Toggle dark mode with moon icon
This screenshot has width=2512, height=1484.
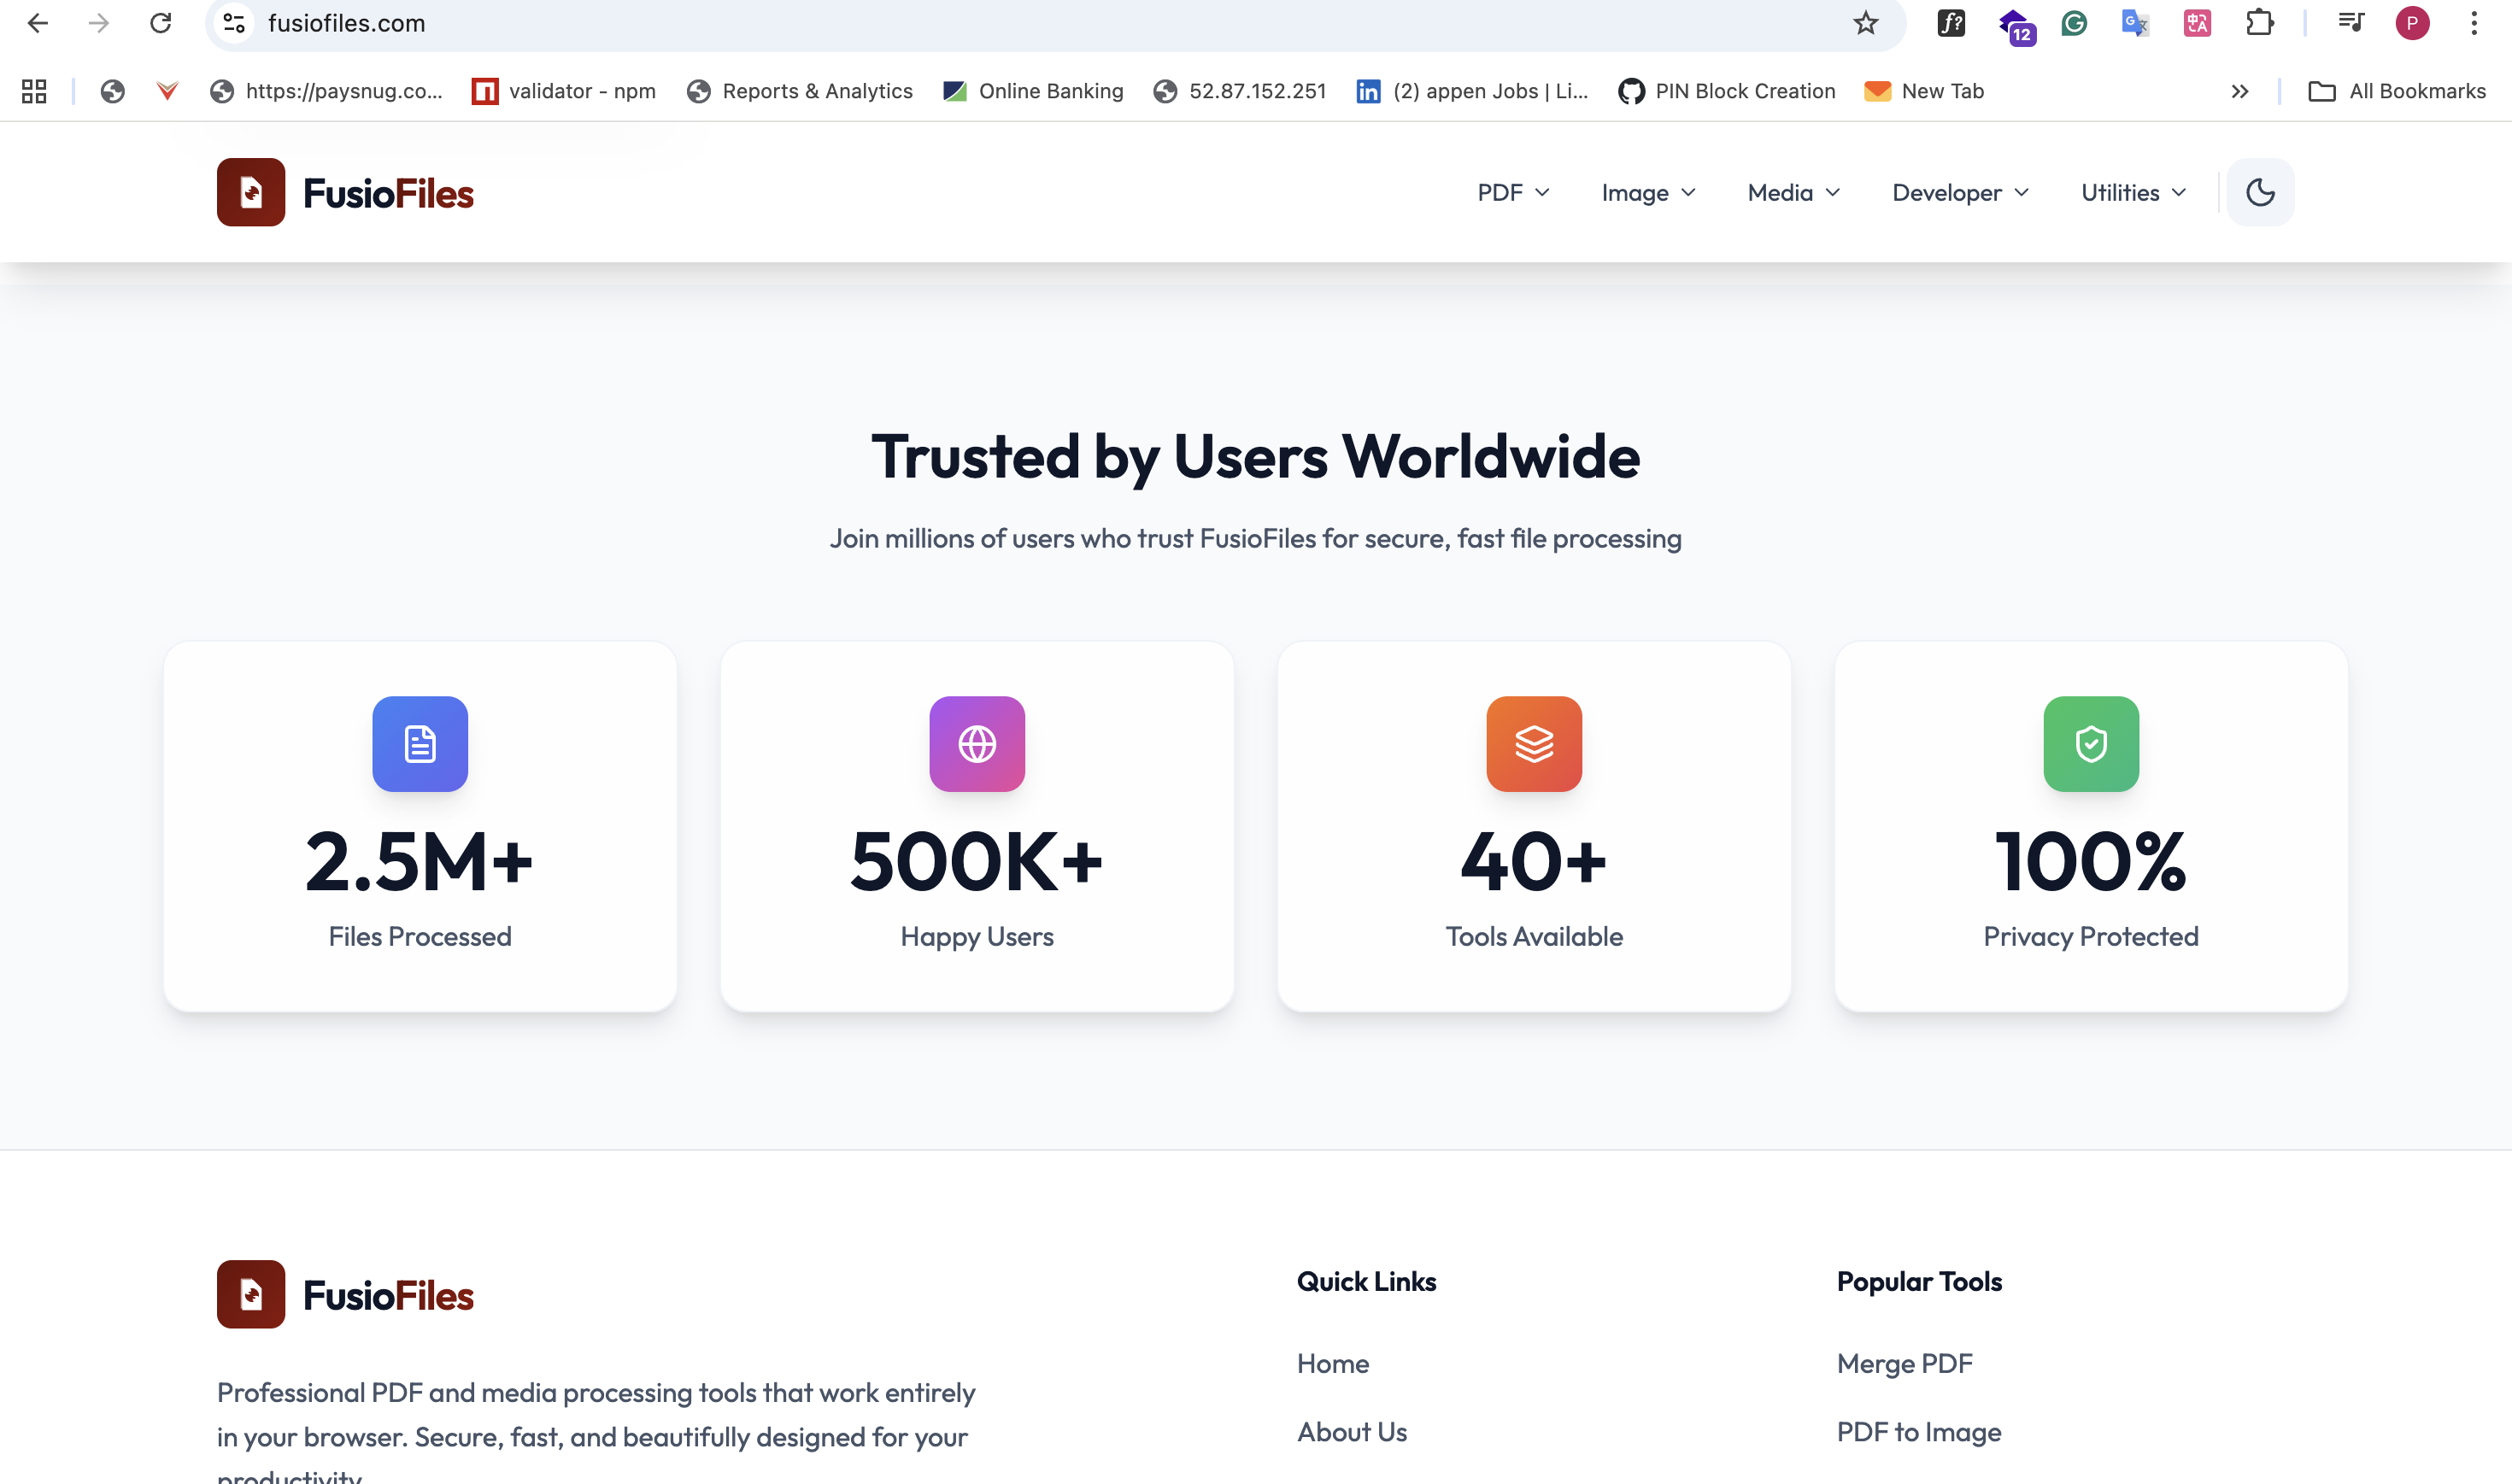click(2260, 192)
